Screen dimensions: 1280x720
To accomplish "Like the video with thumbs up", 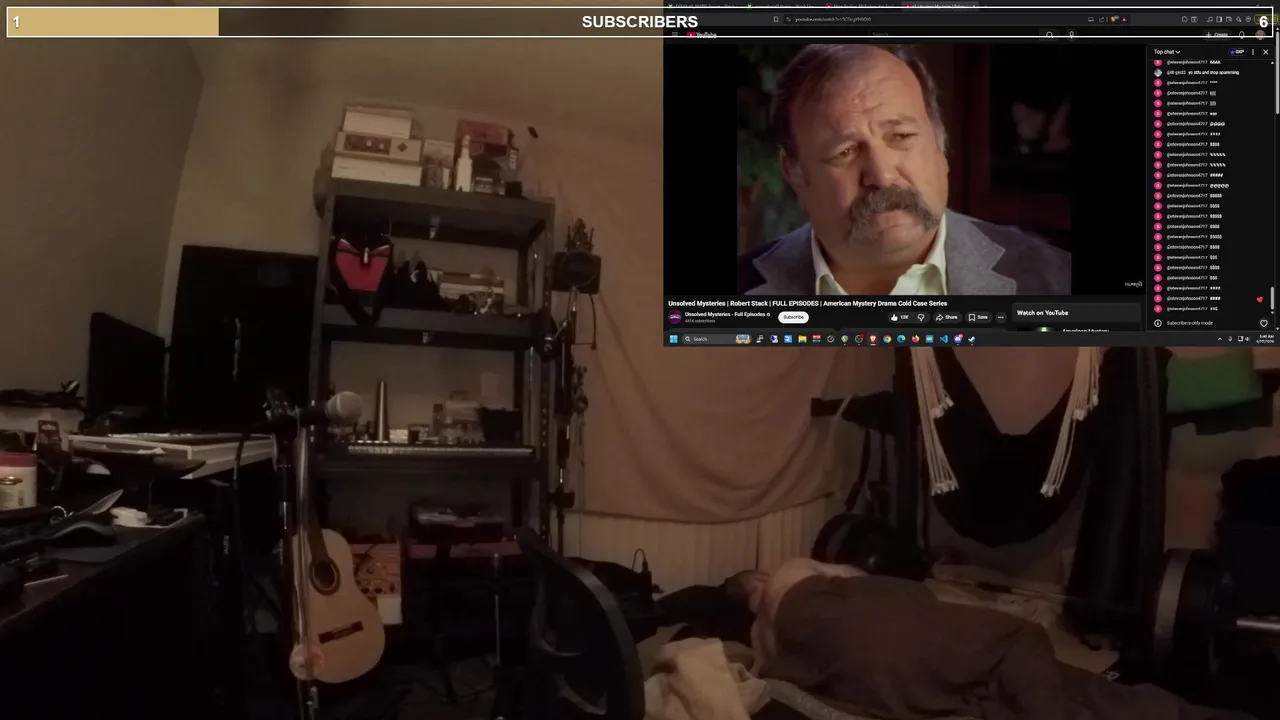I will (900, 317).
